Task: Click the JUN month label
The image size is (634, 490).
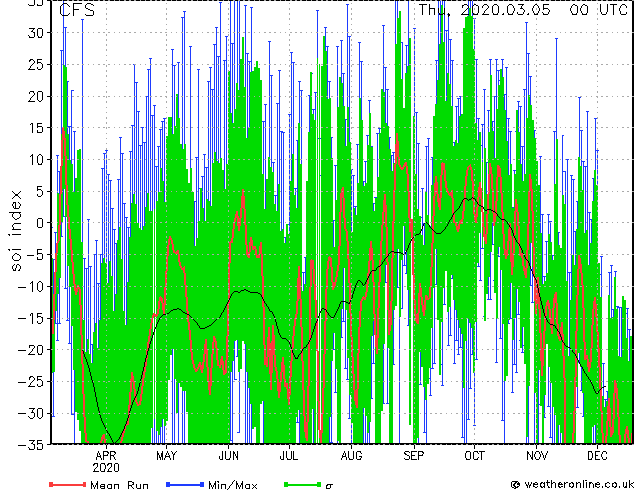Action: [x=228, y=456]
